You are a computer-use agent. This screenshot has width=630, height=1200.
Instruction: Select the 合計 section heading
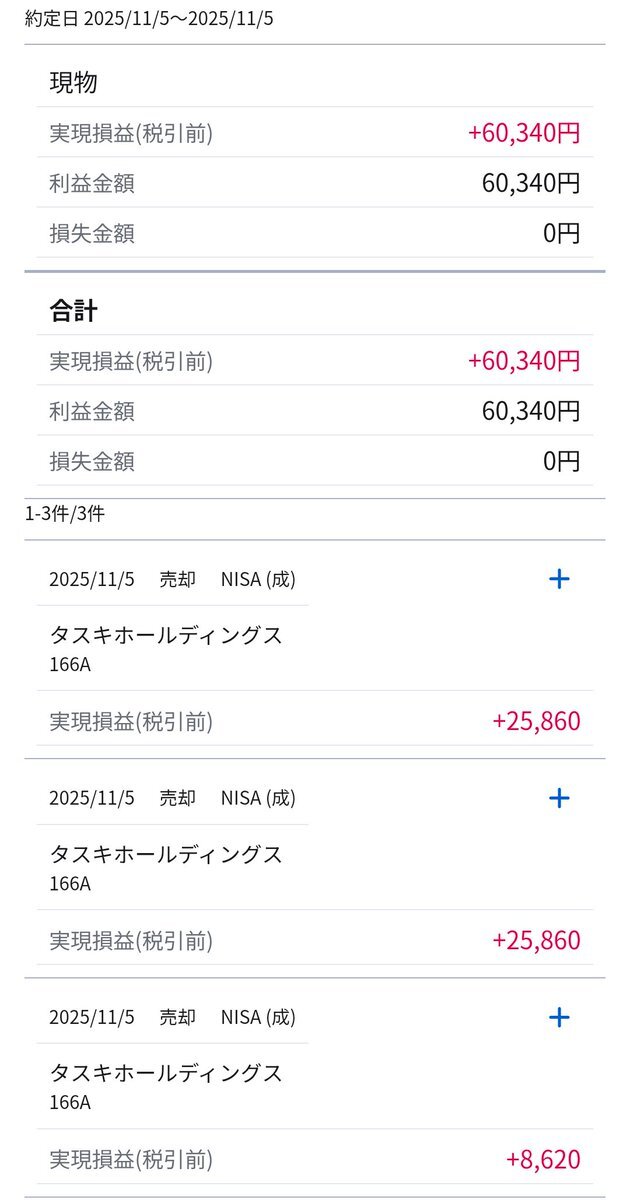tap(73, 311)
